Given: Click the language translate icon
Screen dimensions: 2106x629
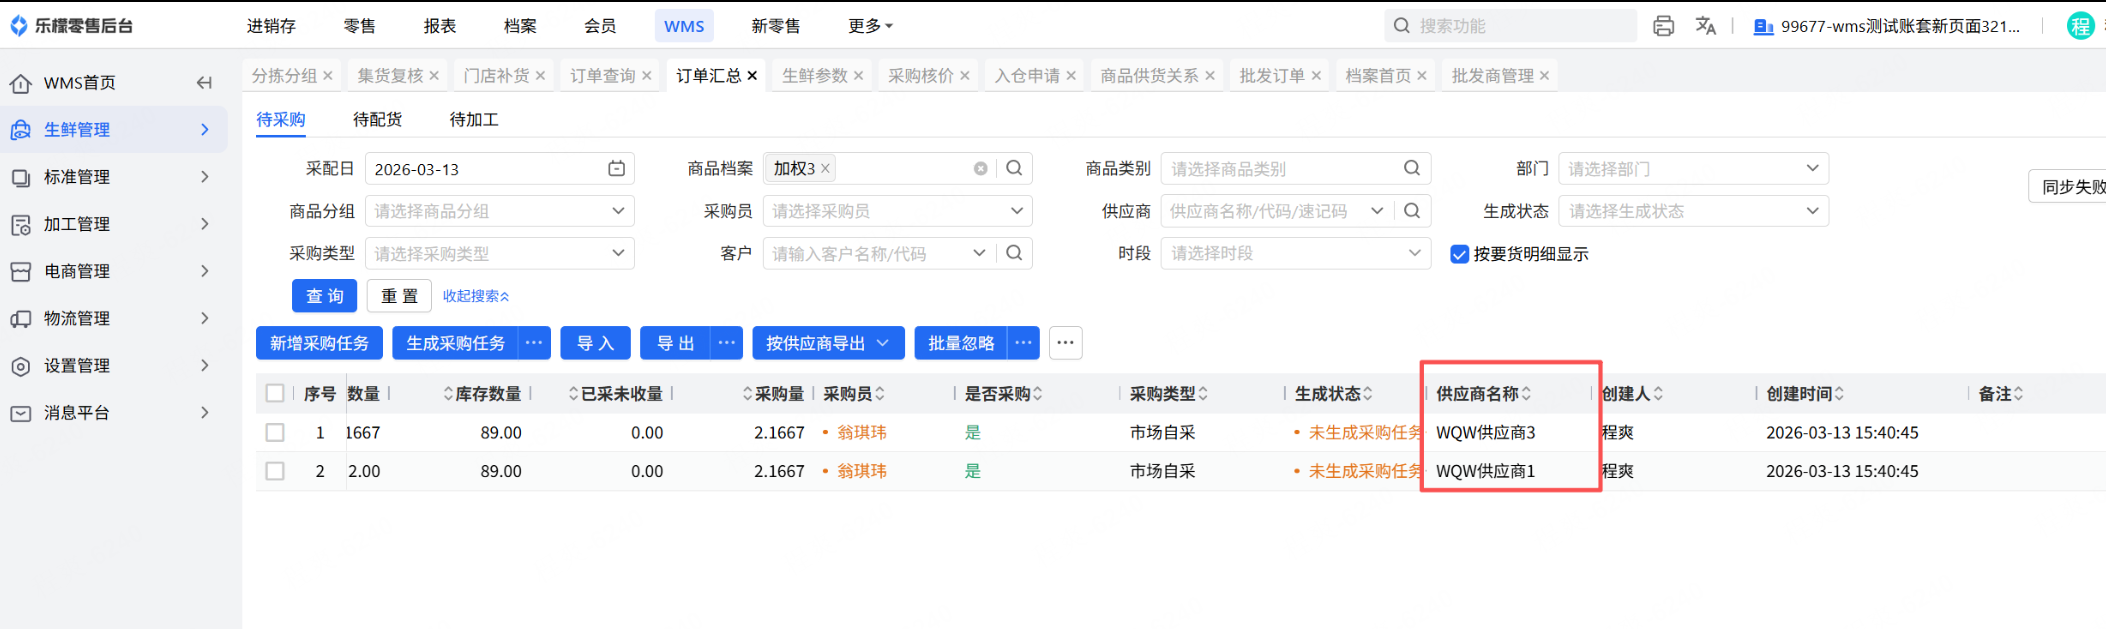Looking at the screenshot, I should coord(1706,26).
